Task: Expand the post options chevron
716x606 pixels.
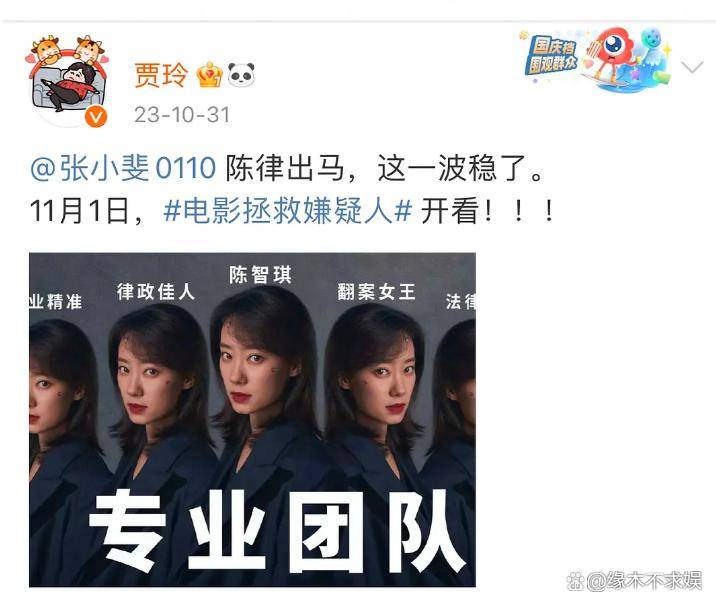Action: coord(692,68)
